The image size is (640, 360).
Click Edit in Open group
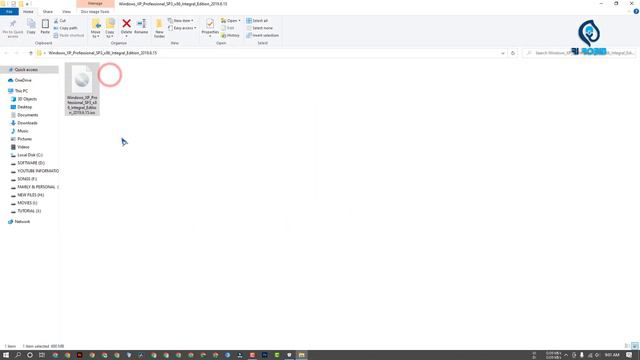tap(228, 28)
